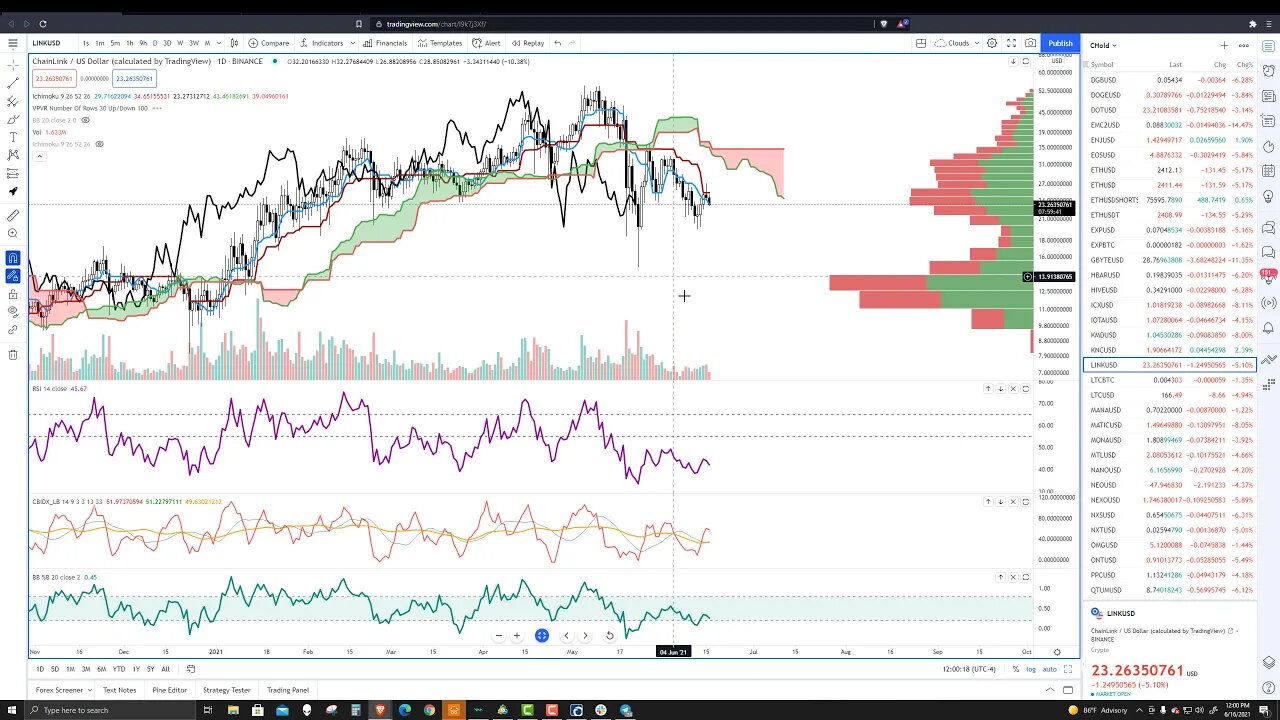Select the pitchfork drawing tool
Viewport: 1280px width, 720px height.
click(x=12, y=101)
